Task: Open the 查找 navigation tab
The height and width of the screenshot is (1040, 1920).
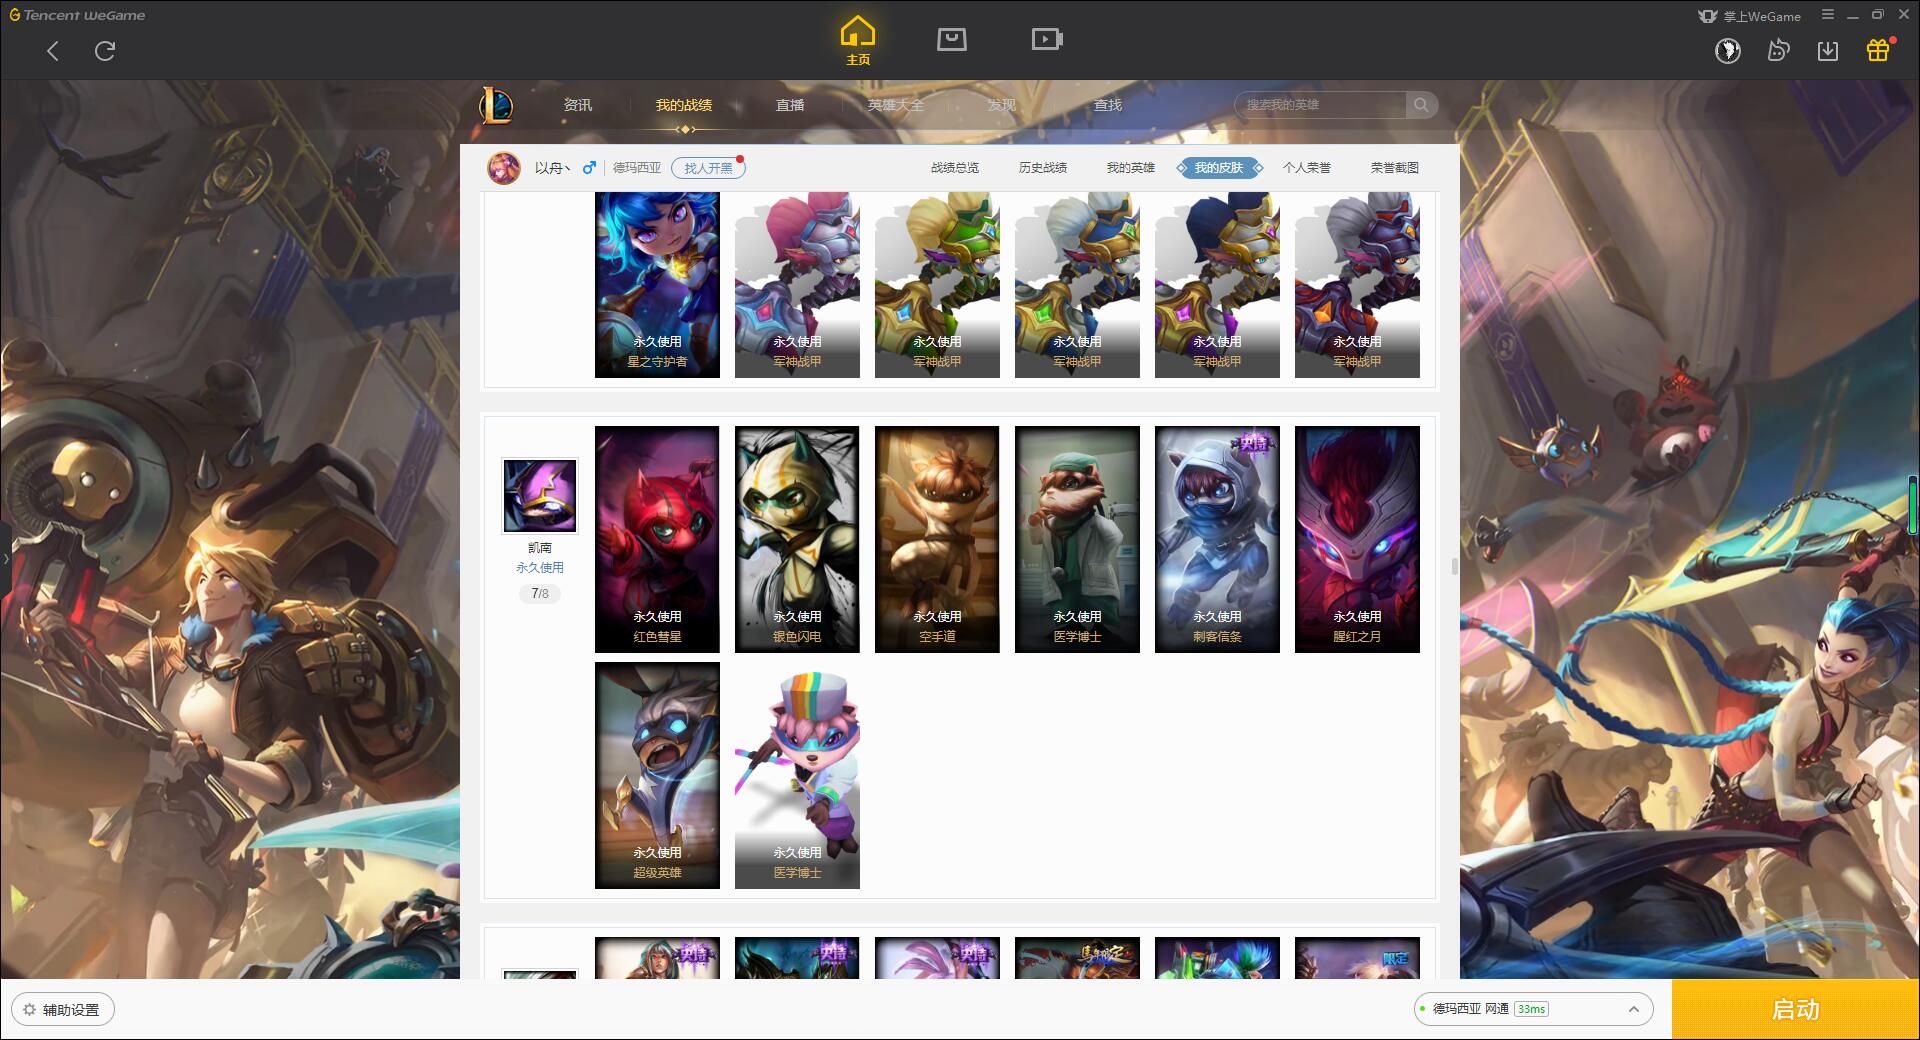Action: (1108, 105)
